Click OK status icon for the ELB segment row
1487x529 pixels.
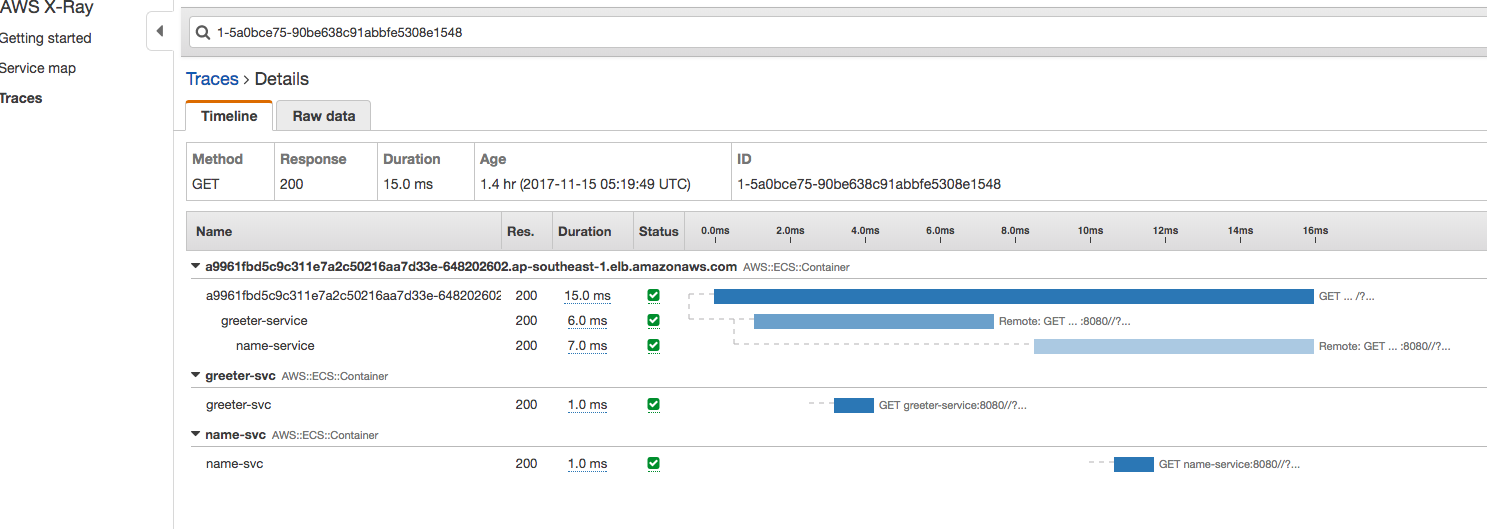654,296
